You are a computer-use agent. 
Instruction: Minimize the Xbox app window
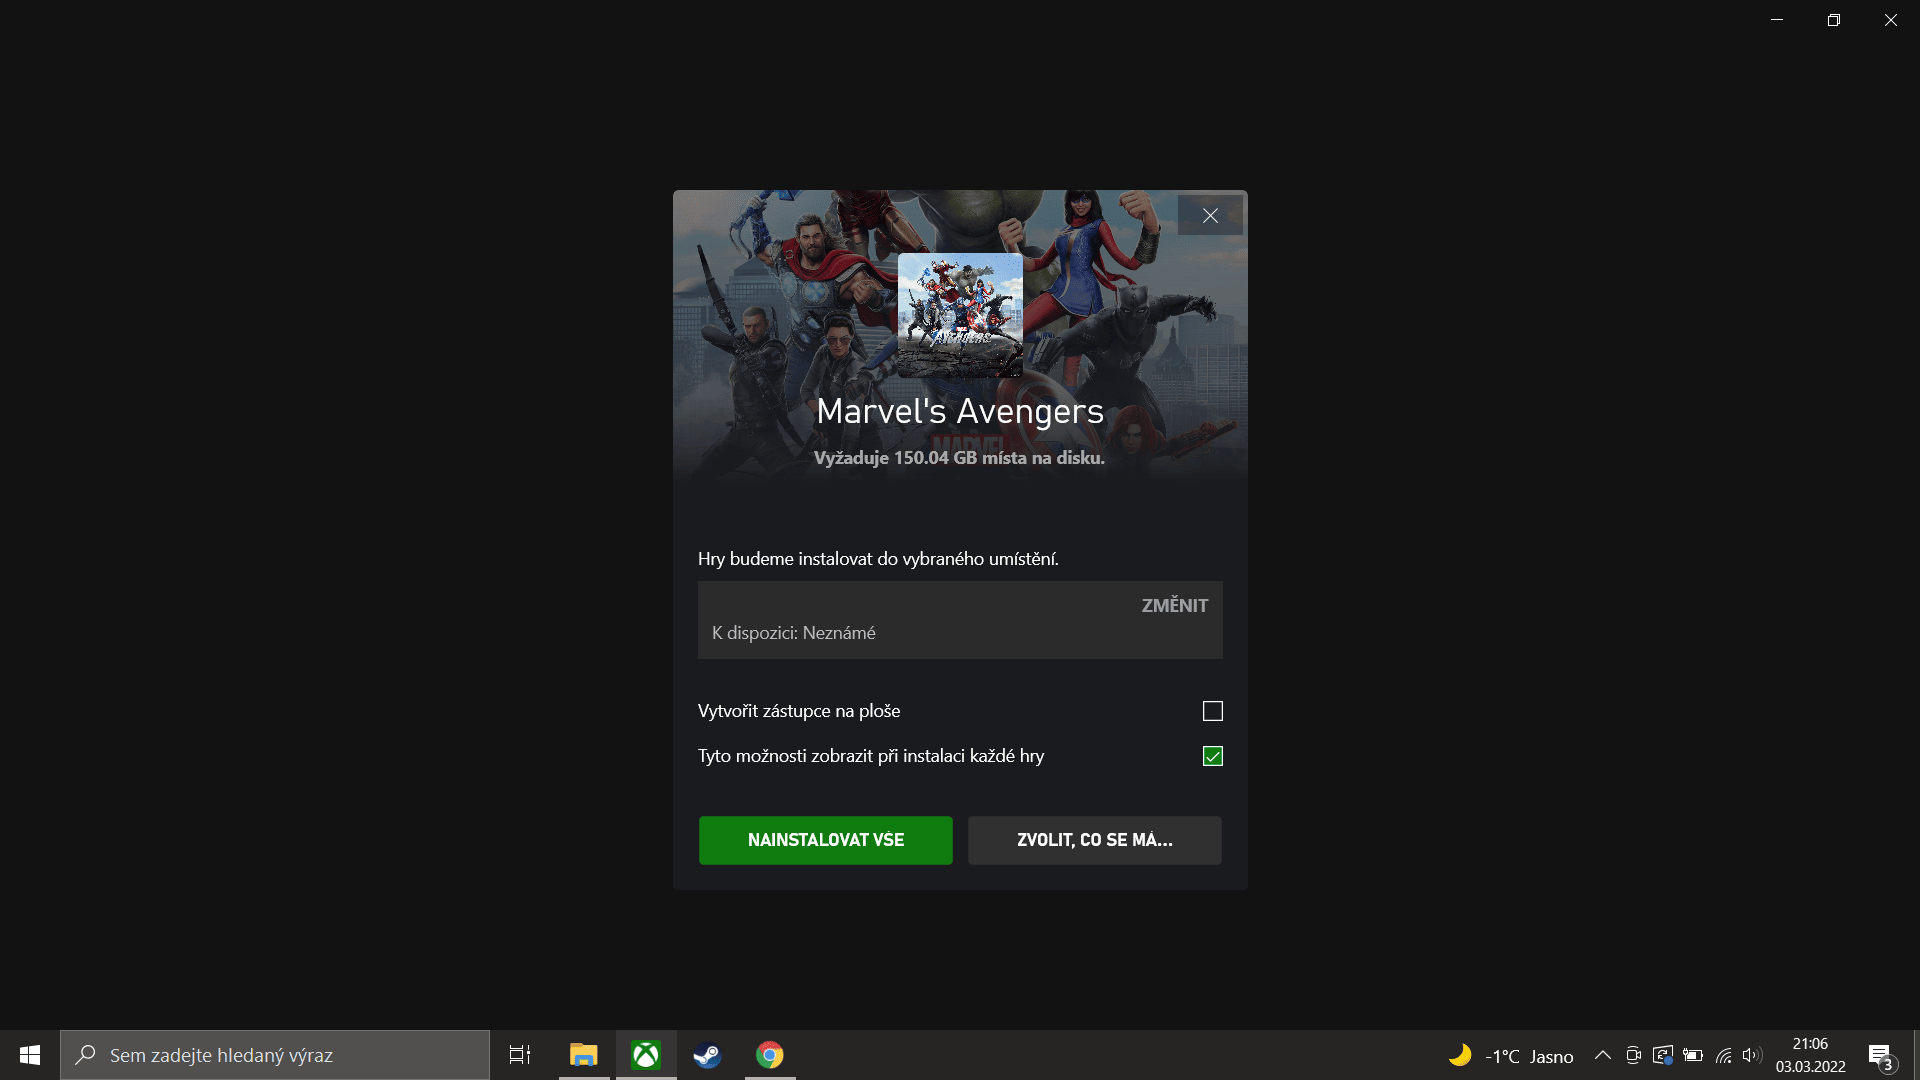click(1777, 20)
